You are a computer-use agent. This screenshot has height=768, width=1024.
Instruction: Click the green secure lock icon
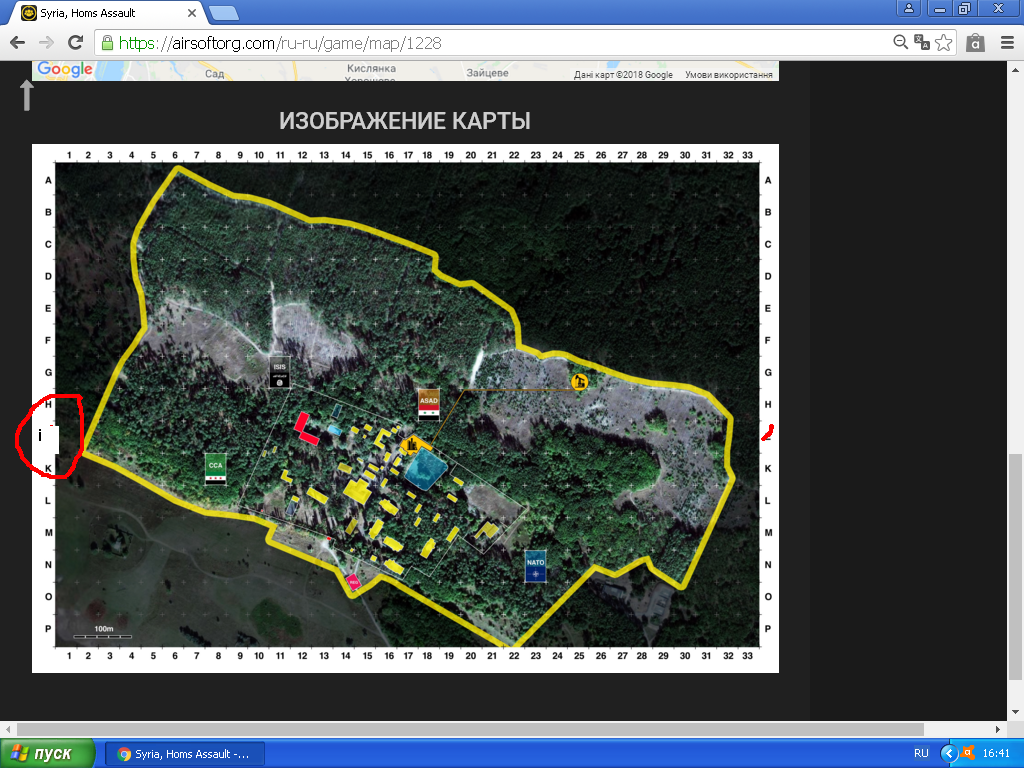tap(107, 43)
